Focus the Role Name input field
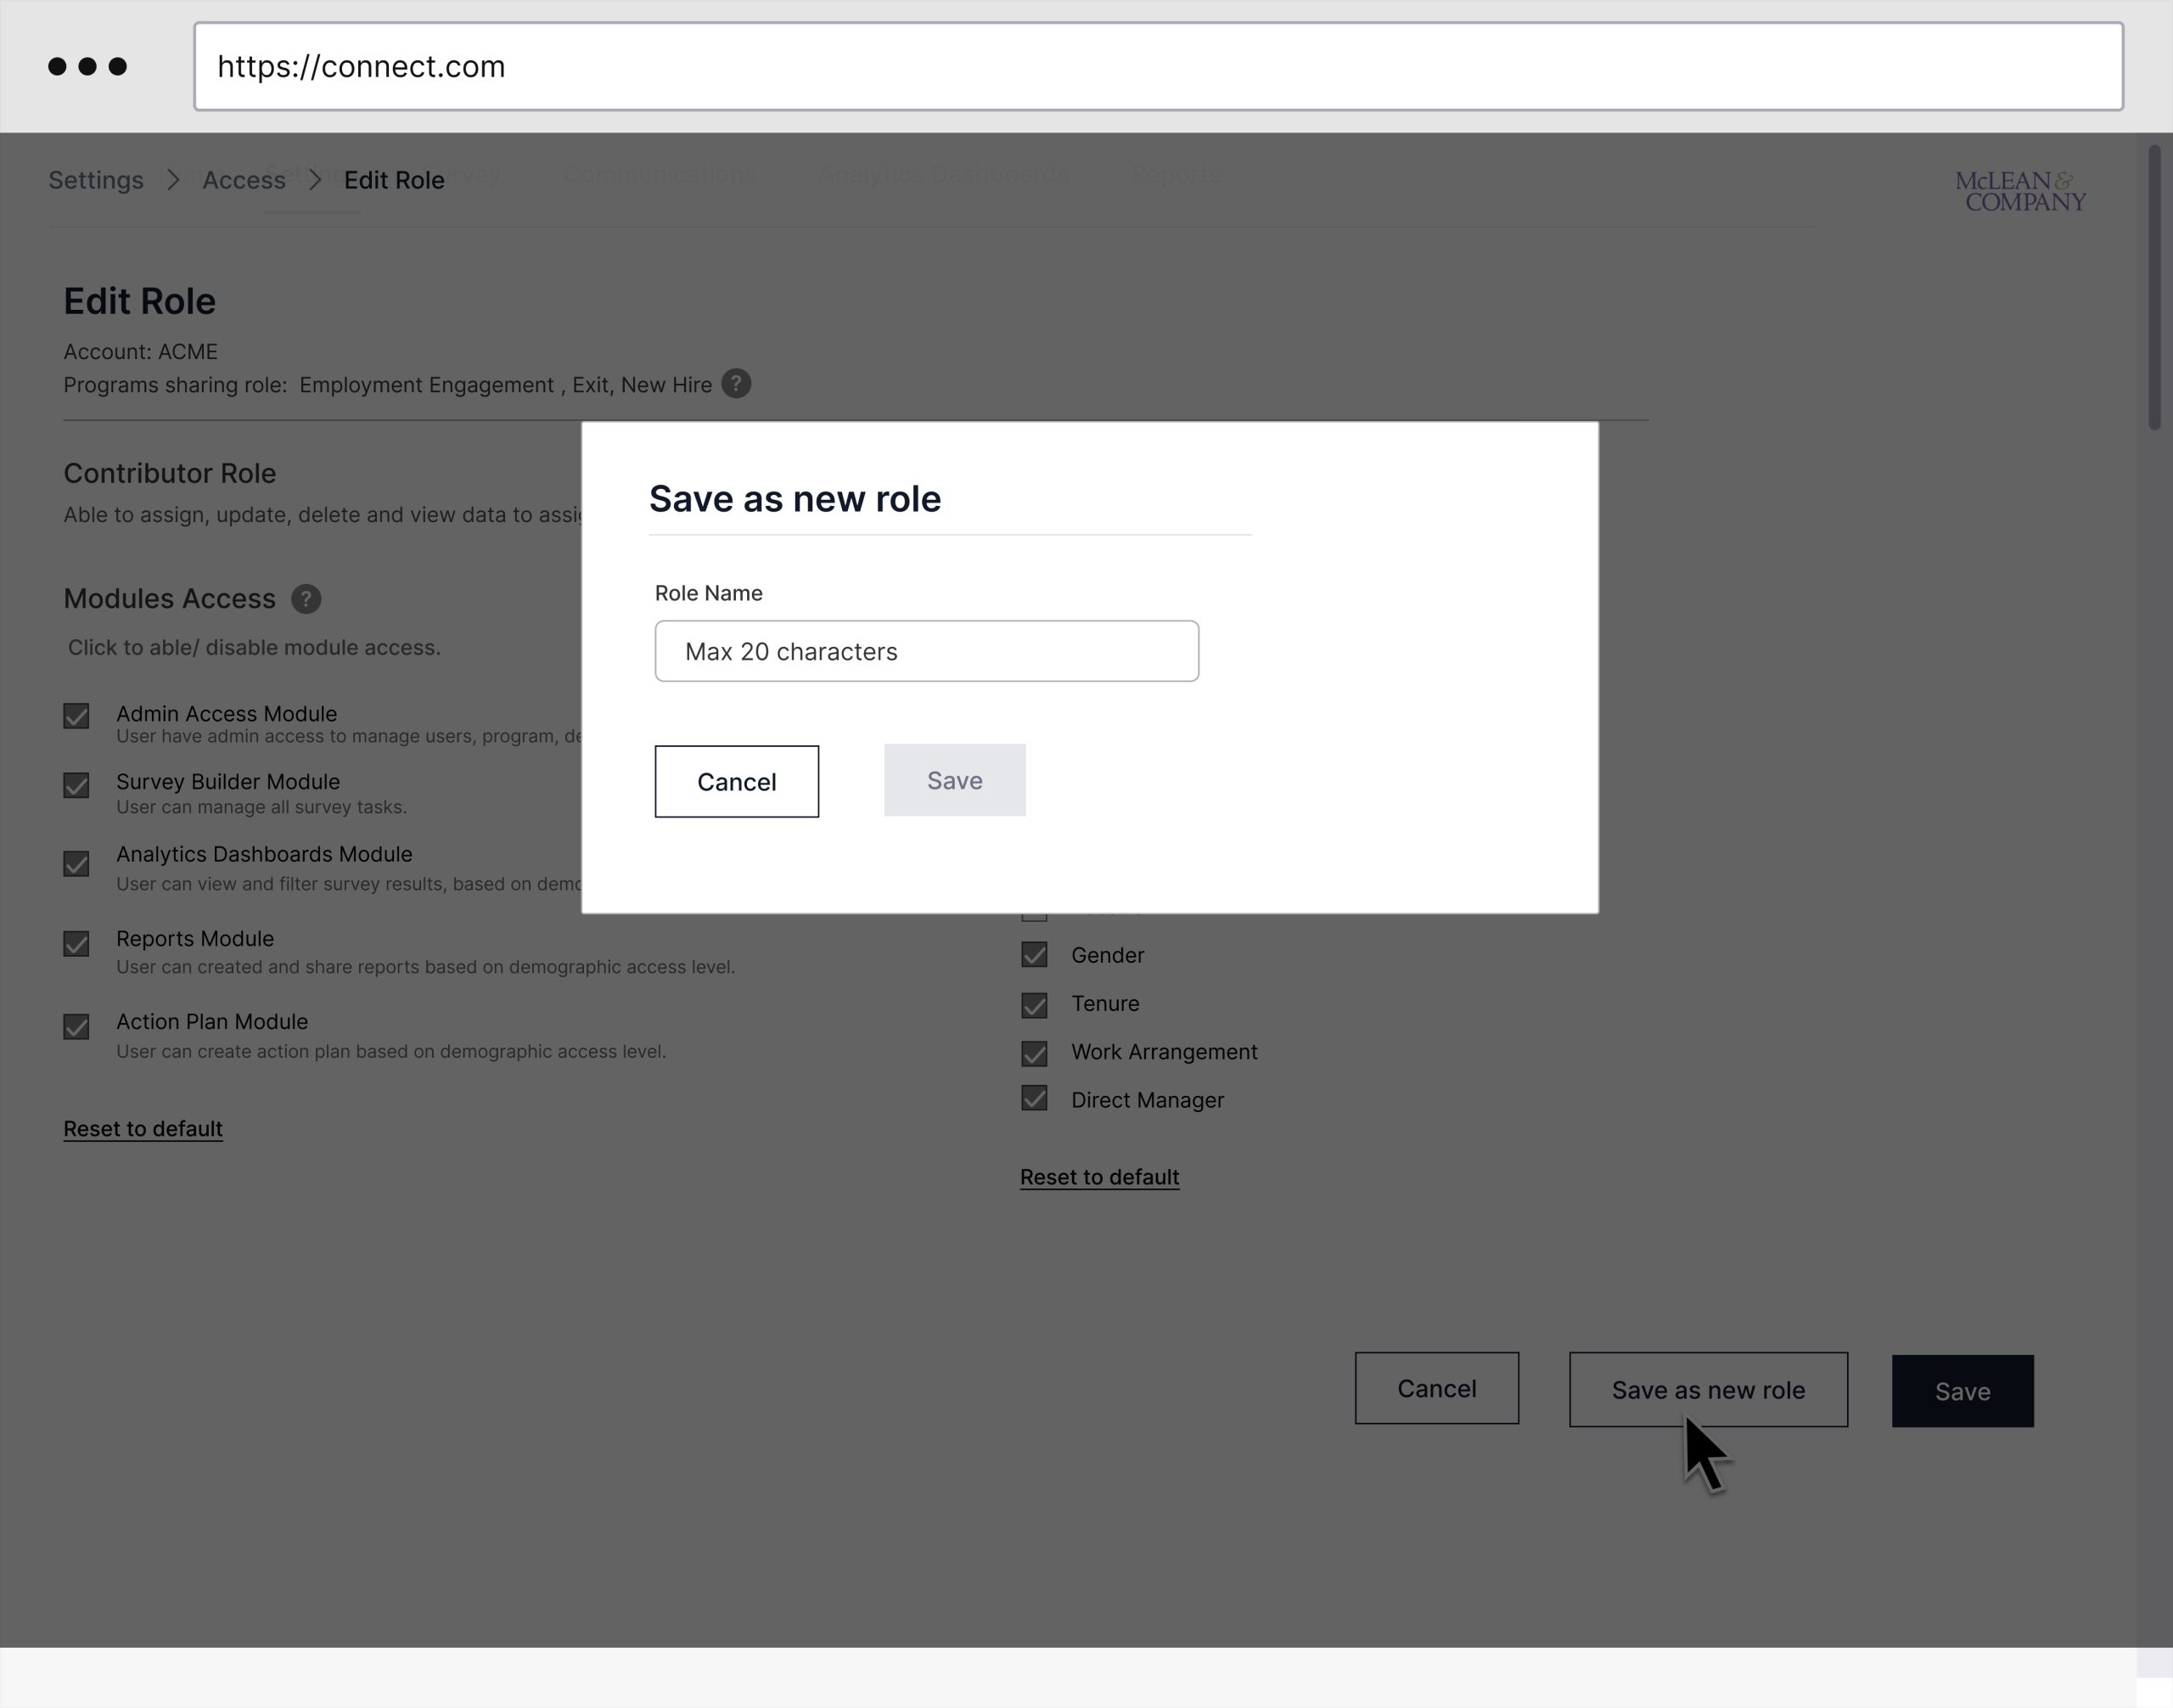Image resolution: width=2173 pixels, height=1708 pixels. (x=927, y=651)
